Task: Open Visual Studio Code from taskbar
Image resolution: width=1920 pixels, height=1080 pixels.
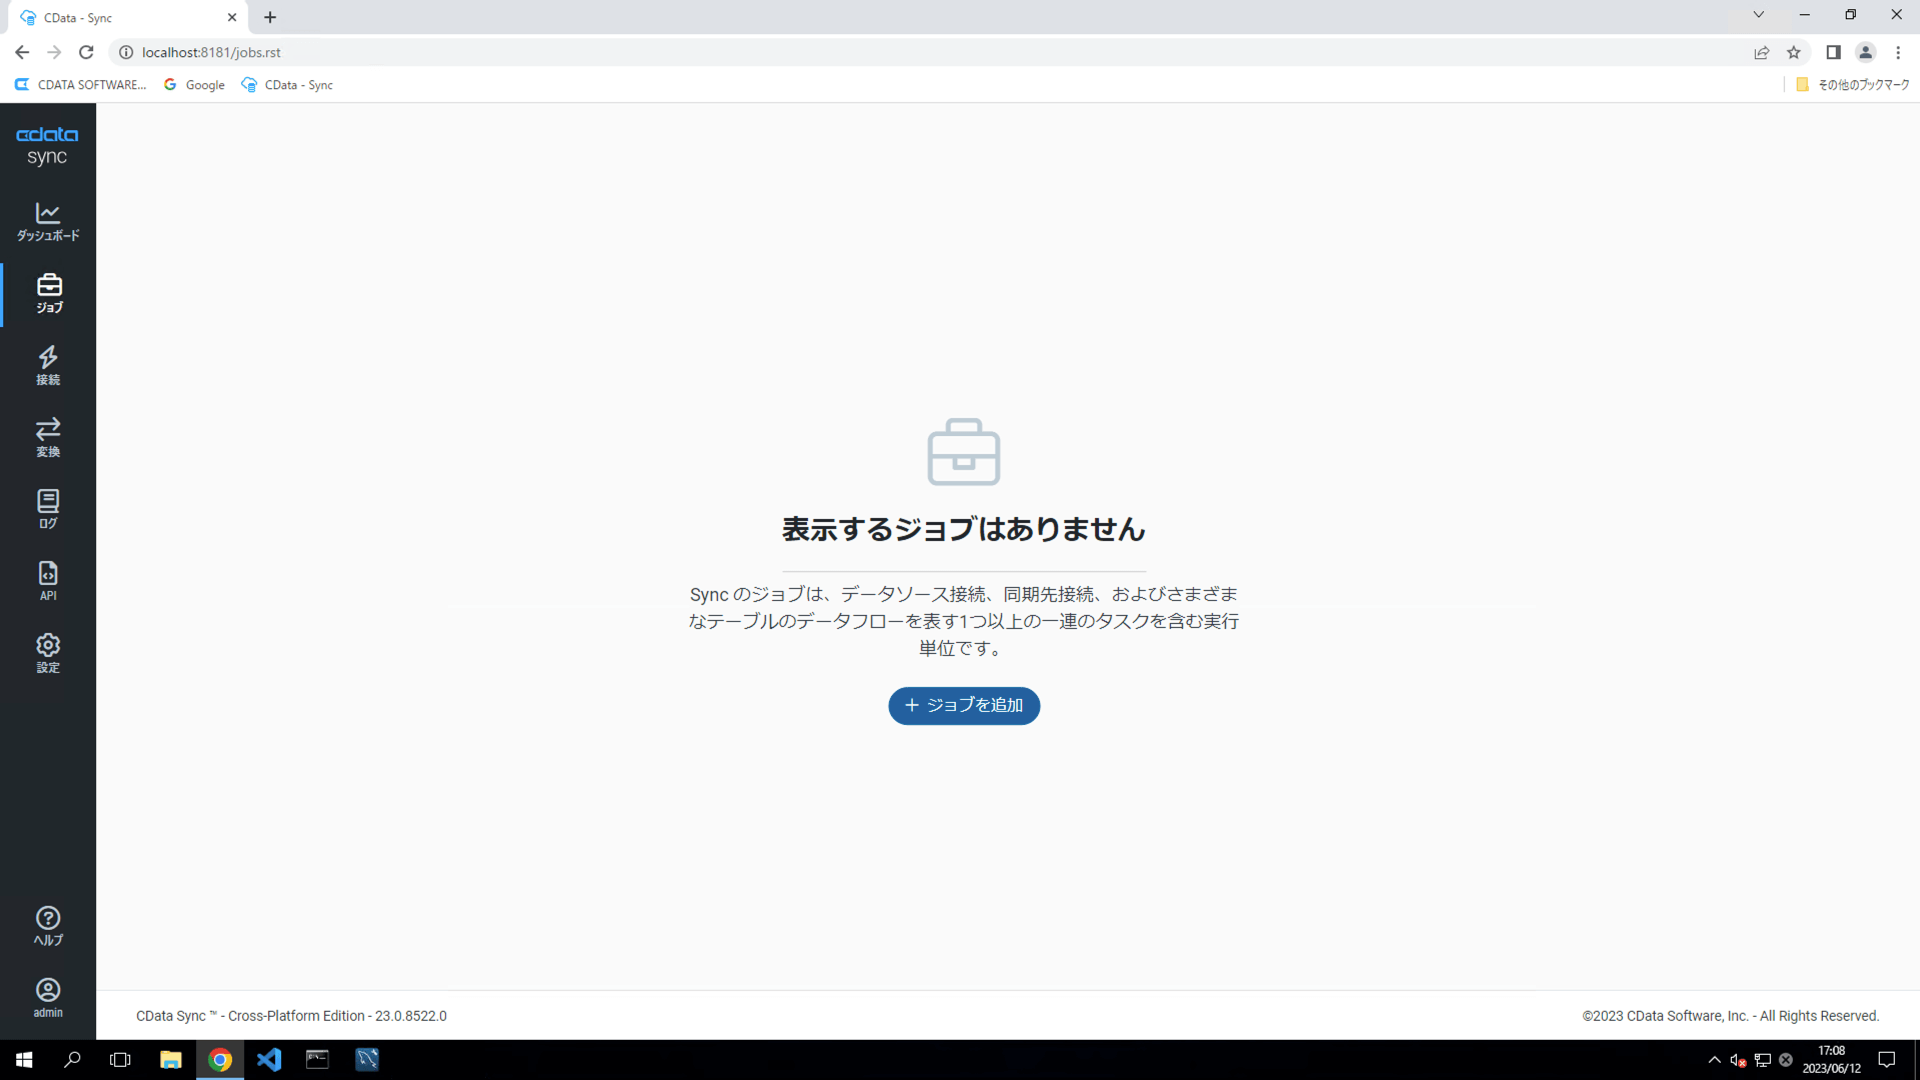Action: (268, 1060)
